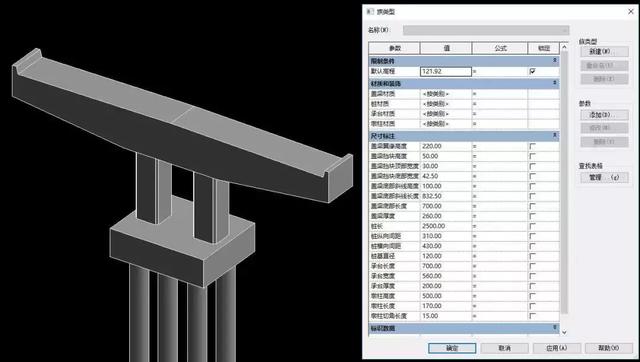This screenshot has width=640, height=362.
Task: Check the lock box for 15.00 row
Action: (x=532, y=316)
